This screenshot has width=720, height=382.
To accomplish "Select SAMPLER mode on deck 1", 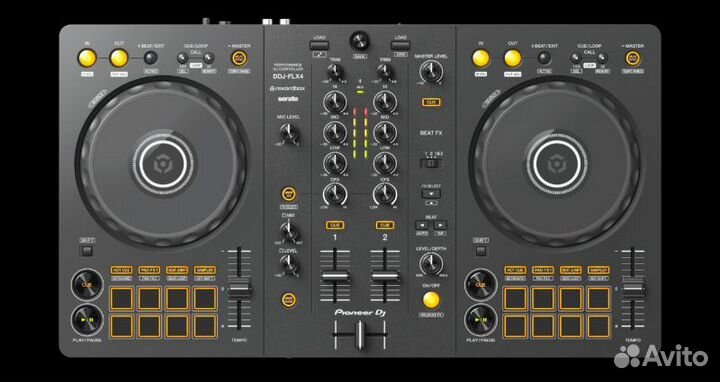I will (205, 270).
